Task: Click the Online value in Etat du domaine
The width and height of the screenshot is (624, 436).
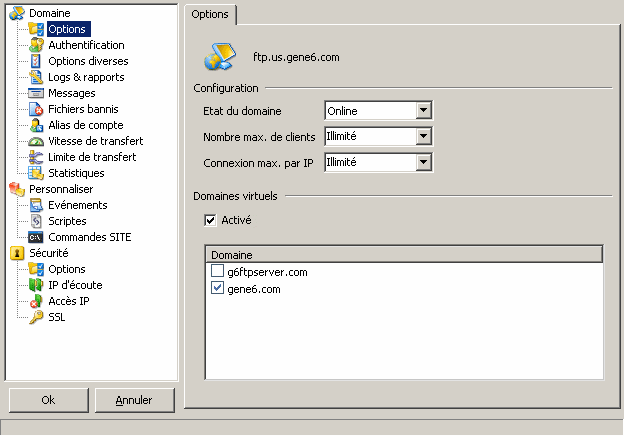Action: (x=342, y=111)
